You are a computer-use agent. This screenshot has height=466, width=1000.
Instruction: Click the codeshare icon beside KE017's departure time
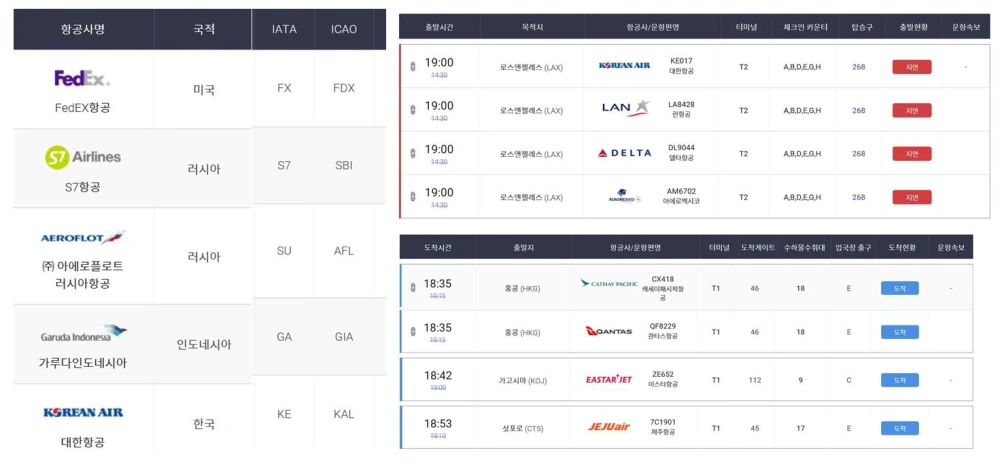click(413, 67)
